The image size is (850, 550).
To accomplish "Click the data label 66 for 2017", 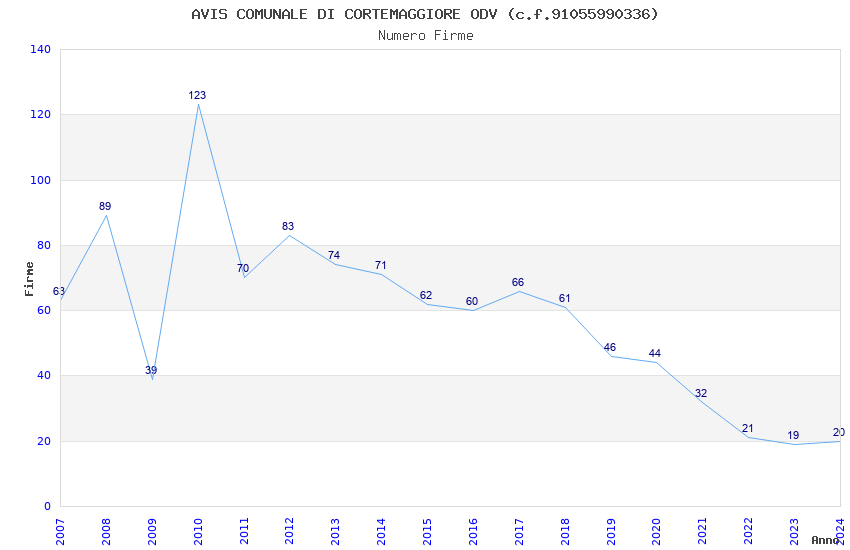I will pos(518,282).
